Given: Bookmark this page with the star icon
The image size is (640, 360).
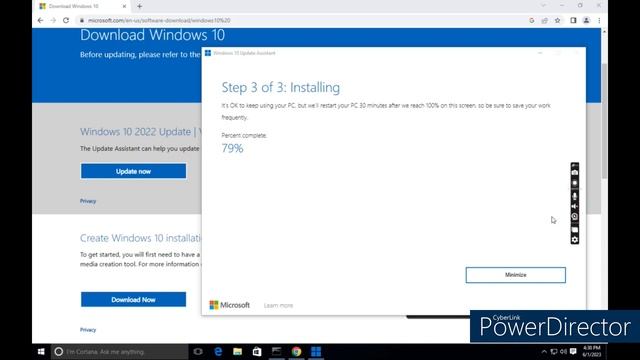Looking at the screenshot, I should click(558, 20).
